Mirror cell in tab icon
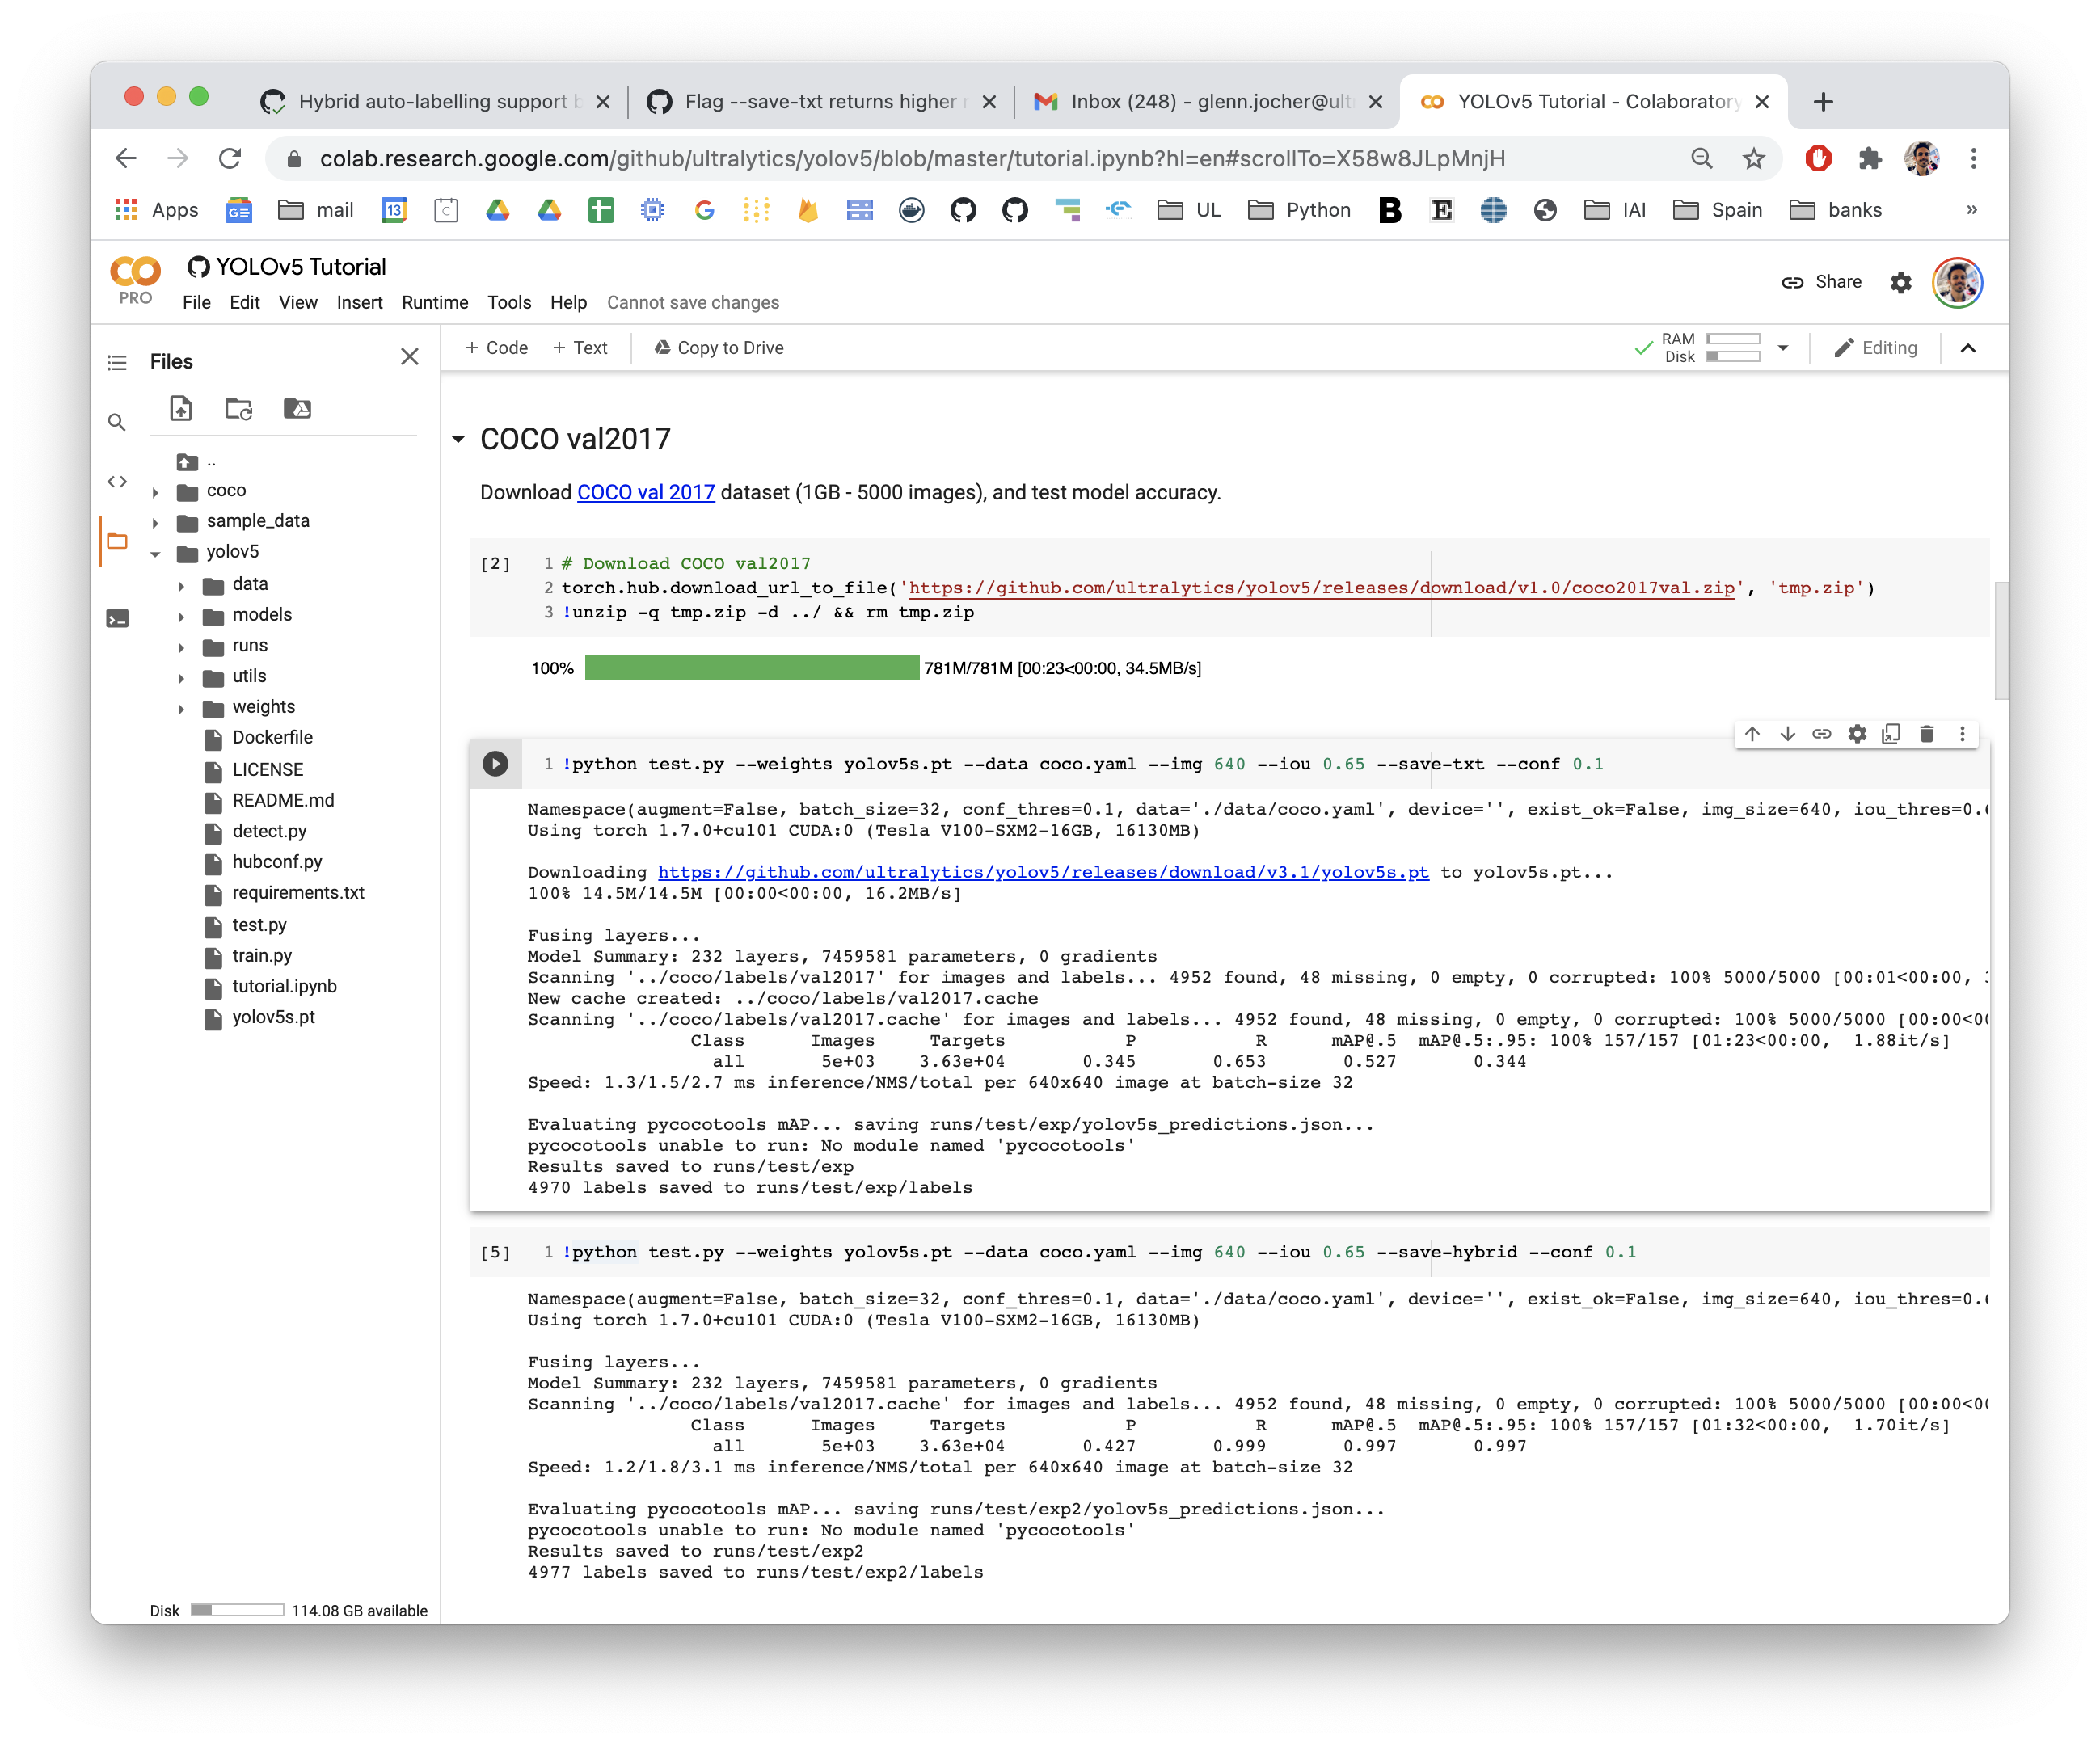The height and width of the screenshot is (1744, 2100). tap(1891, 734)
